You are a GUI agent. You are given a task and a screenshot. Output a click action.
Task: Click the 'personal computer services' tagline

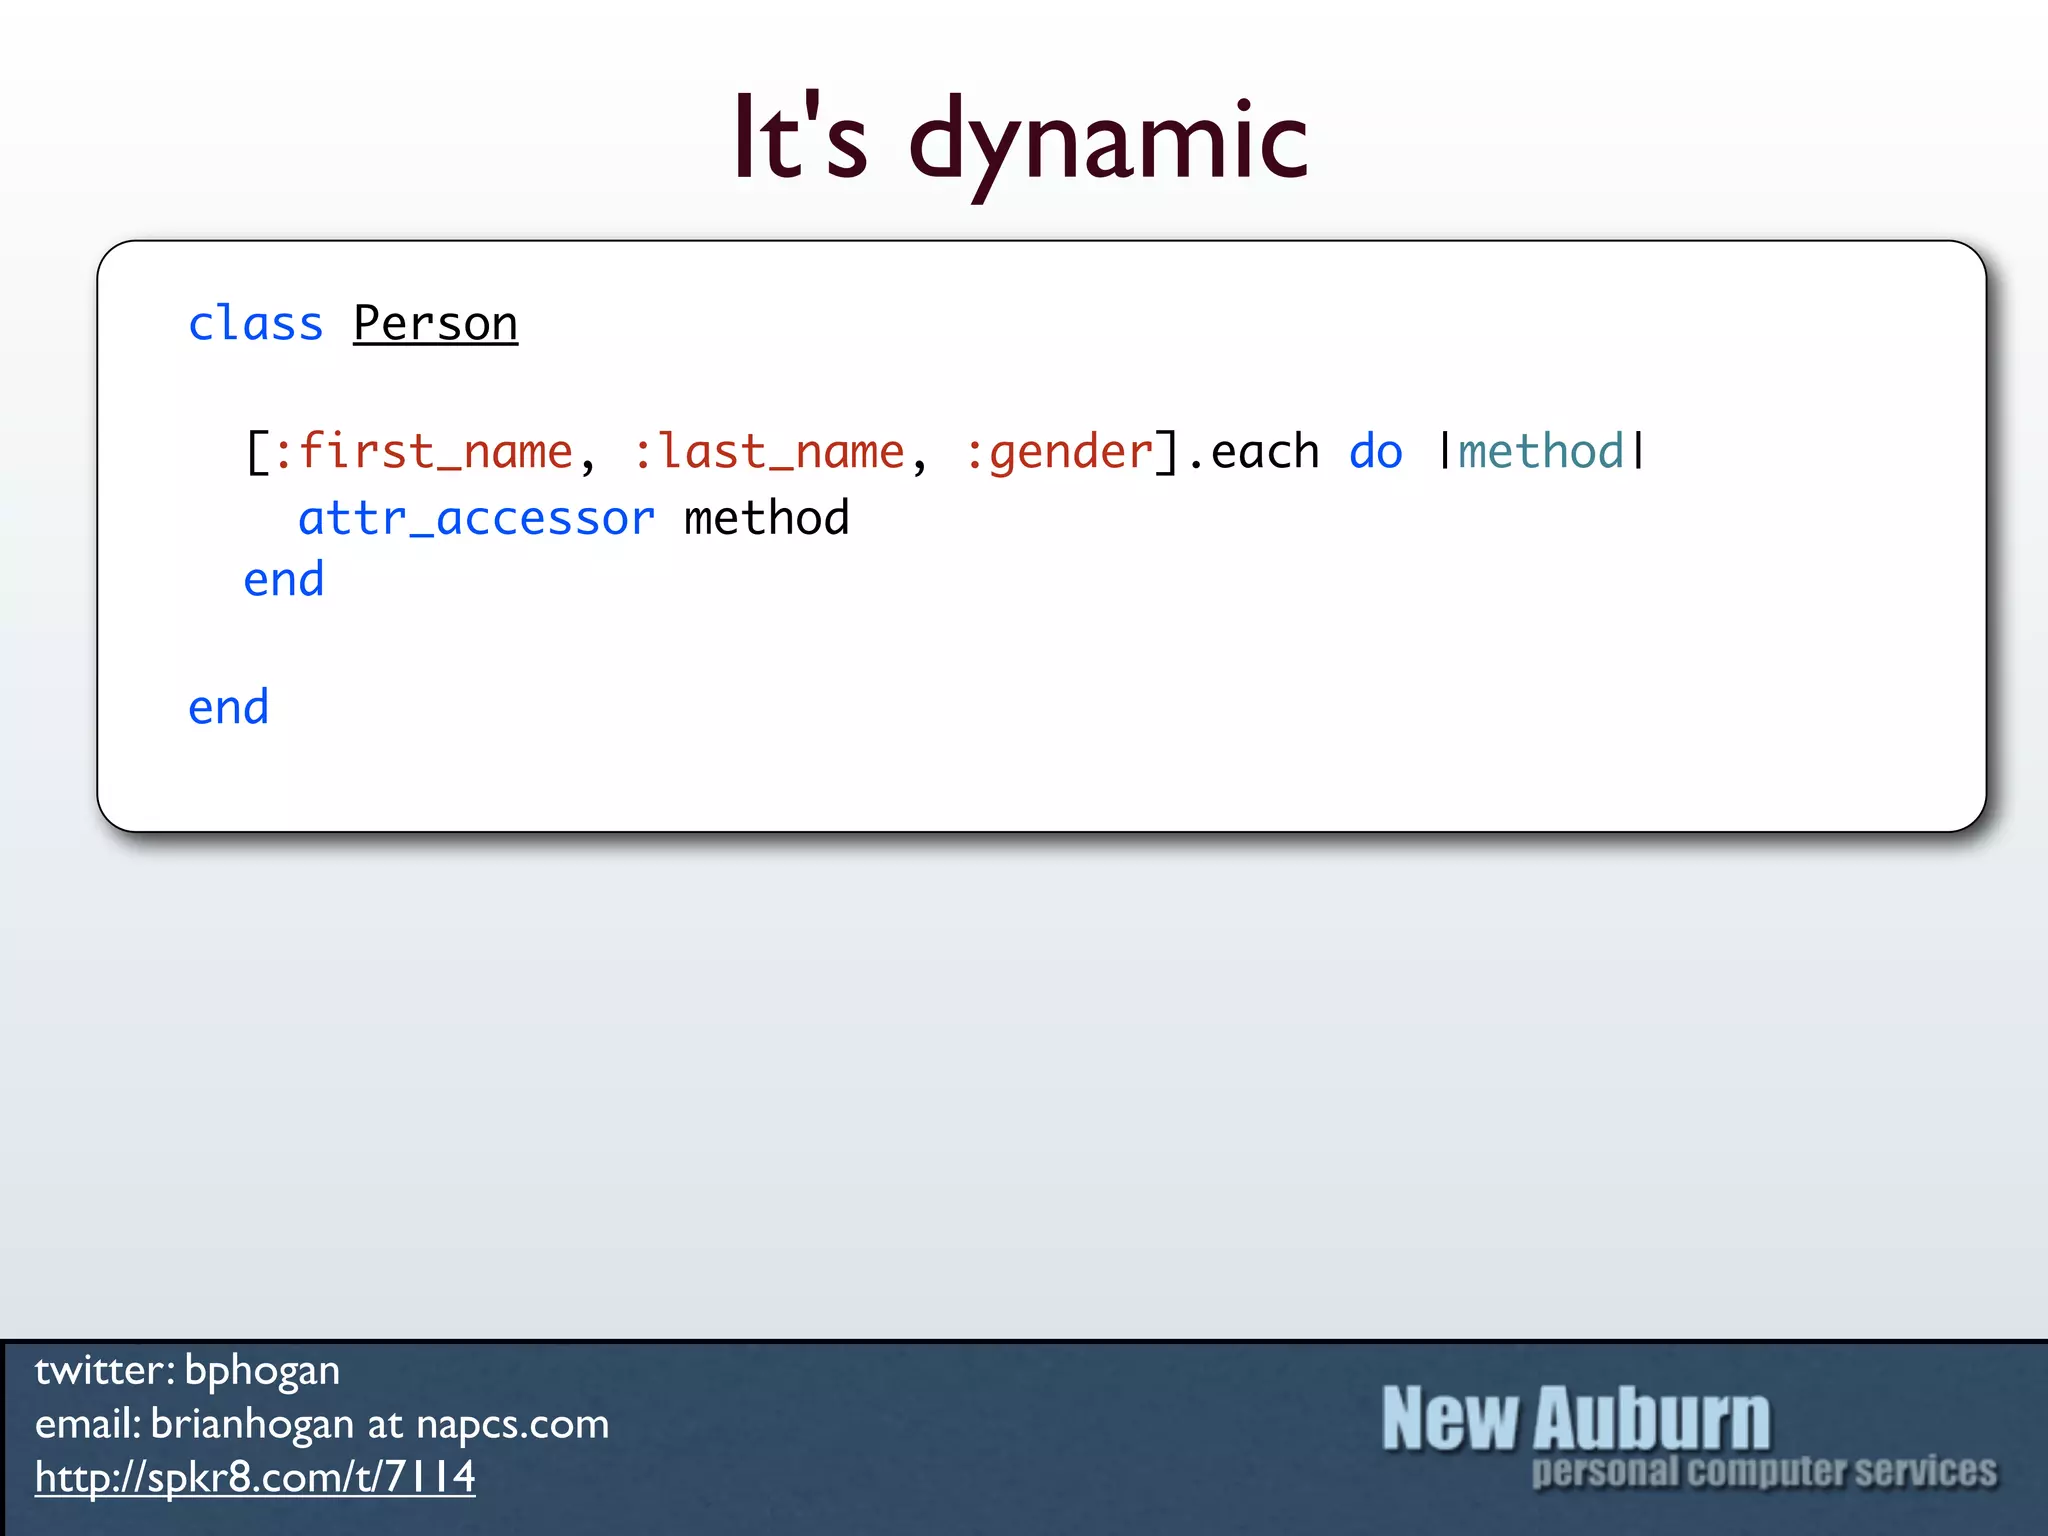click(1764, 1472)
